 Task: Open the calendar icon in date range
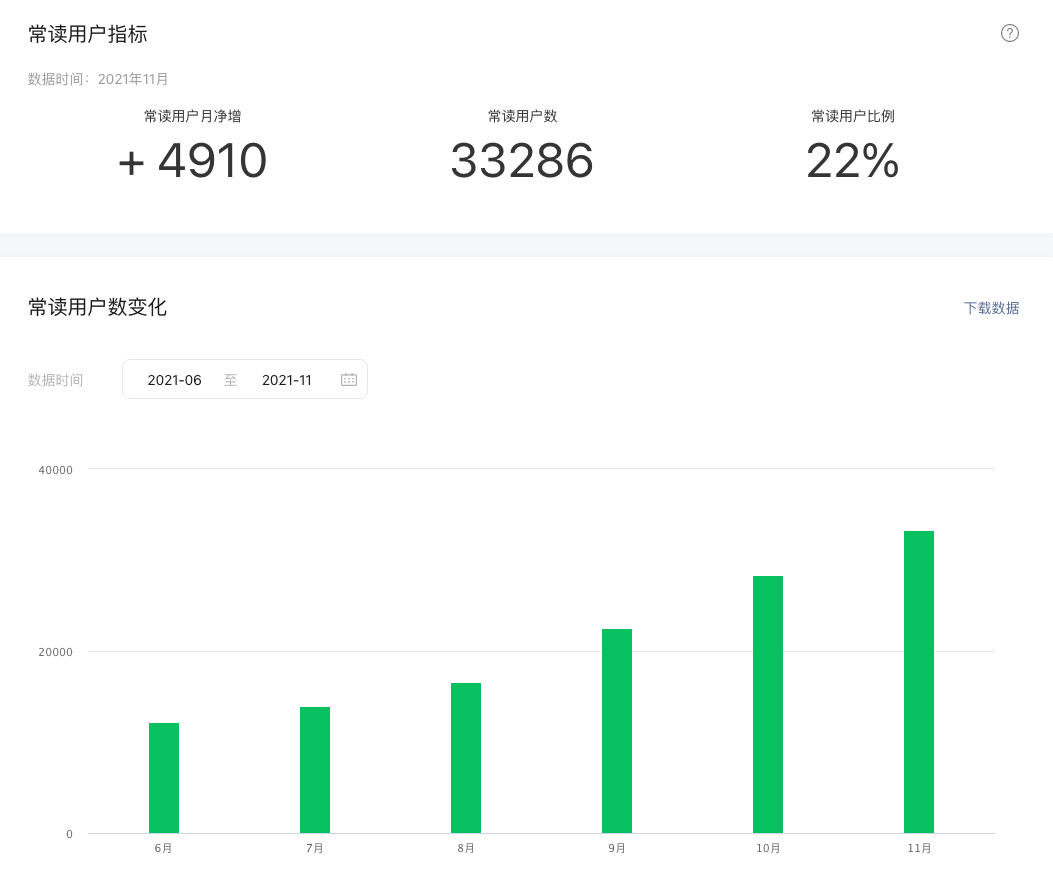(349, 380)
